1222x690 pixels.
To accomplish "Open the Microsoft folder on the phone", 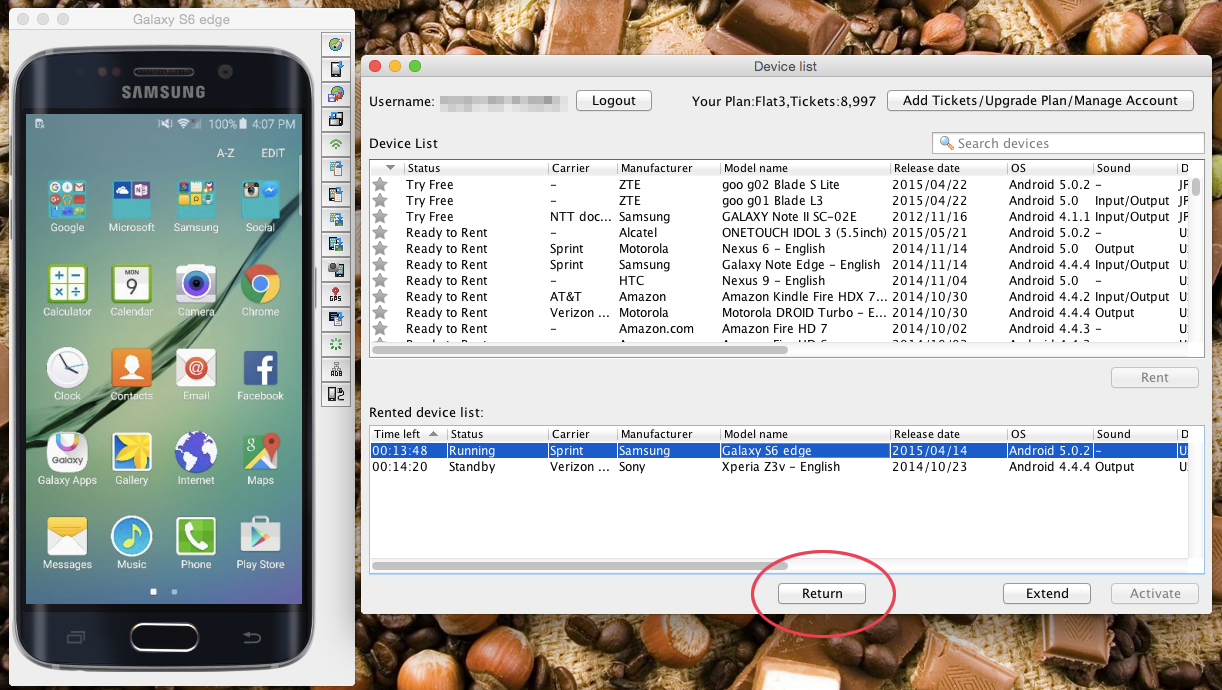I will pos(132,206).
